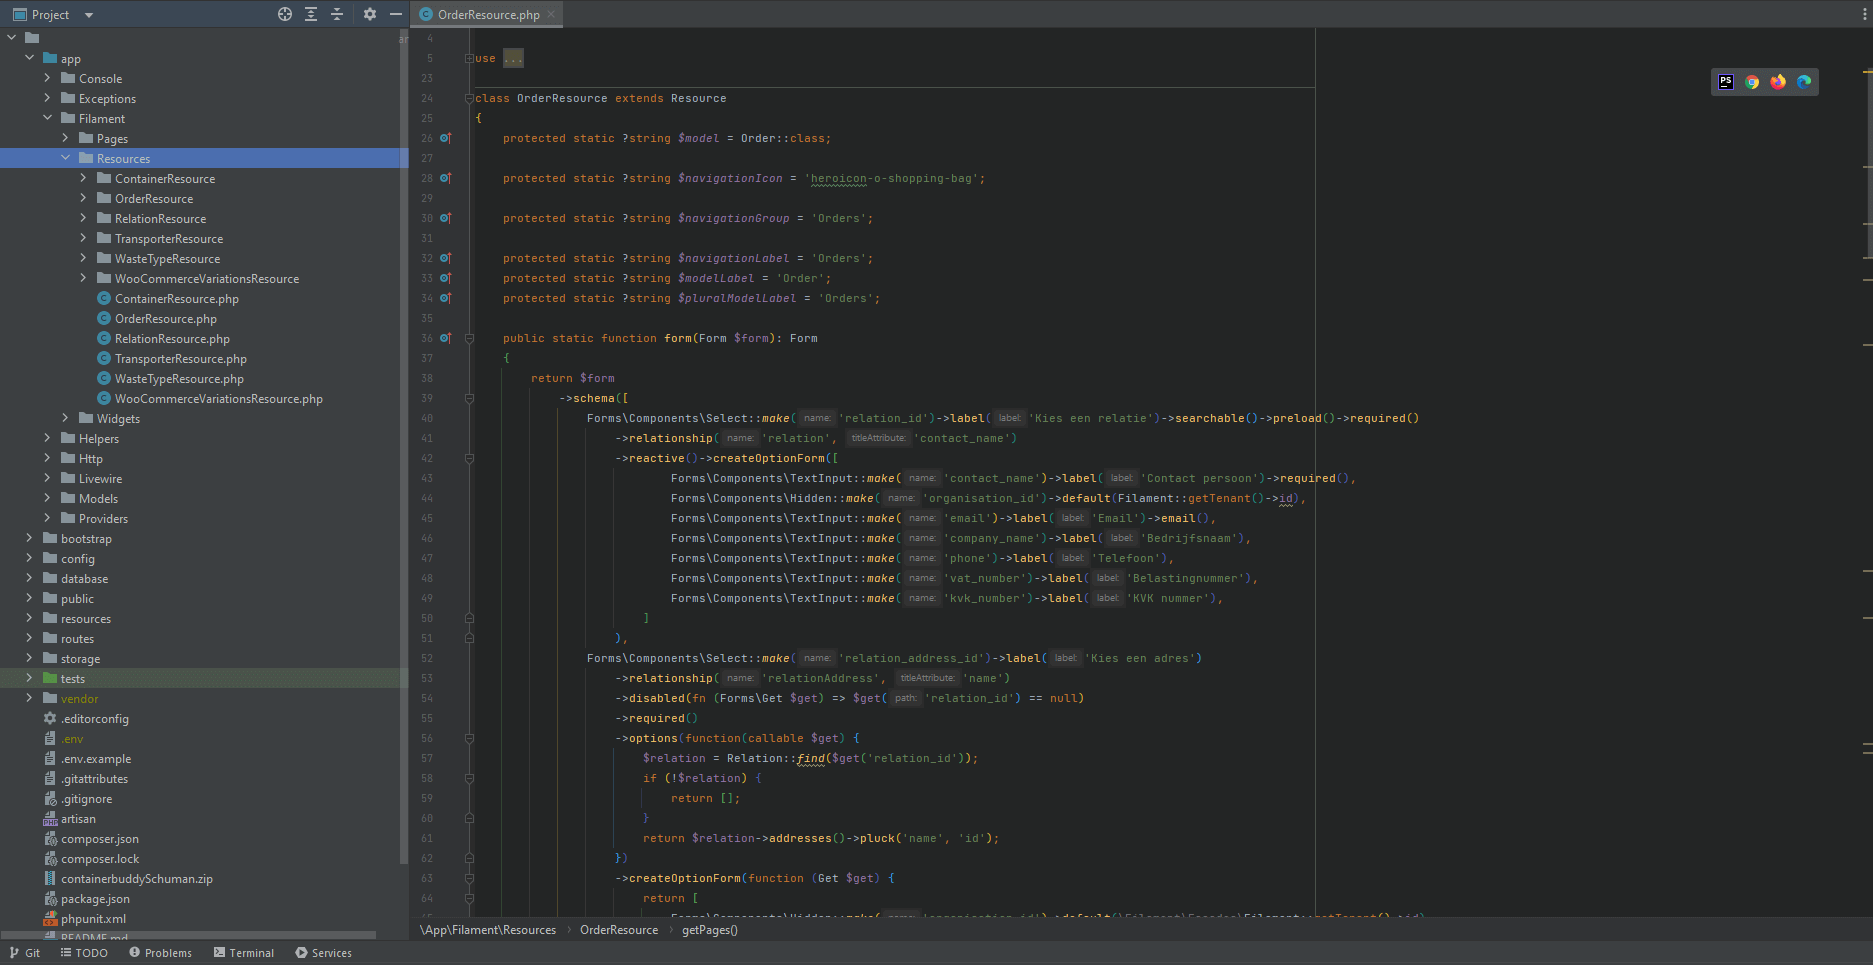Screen dimensions: 1873x965
Task: Hide the Project tool window
Action: click(396, 14)
